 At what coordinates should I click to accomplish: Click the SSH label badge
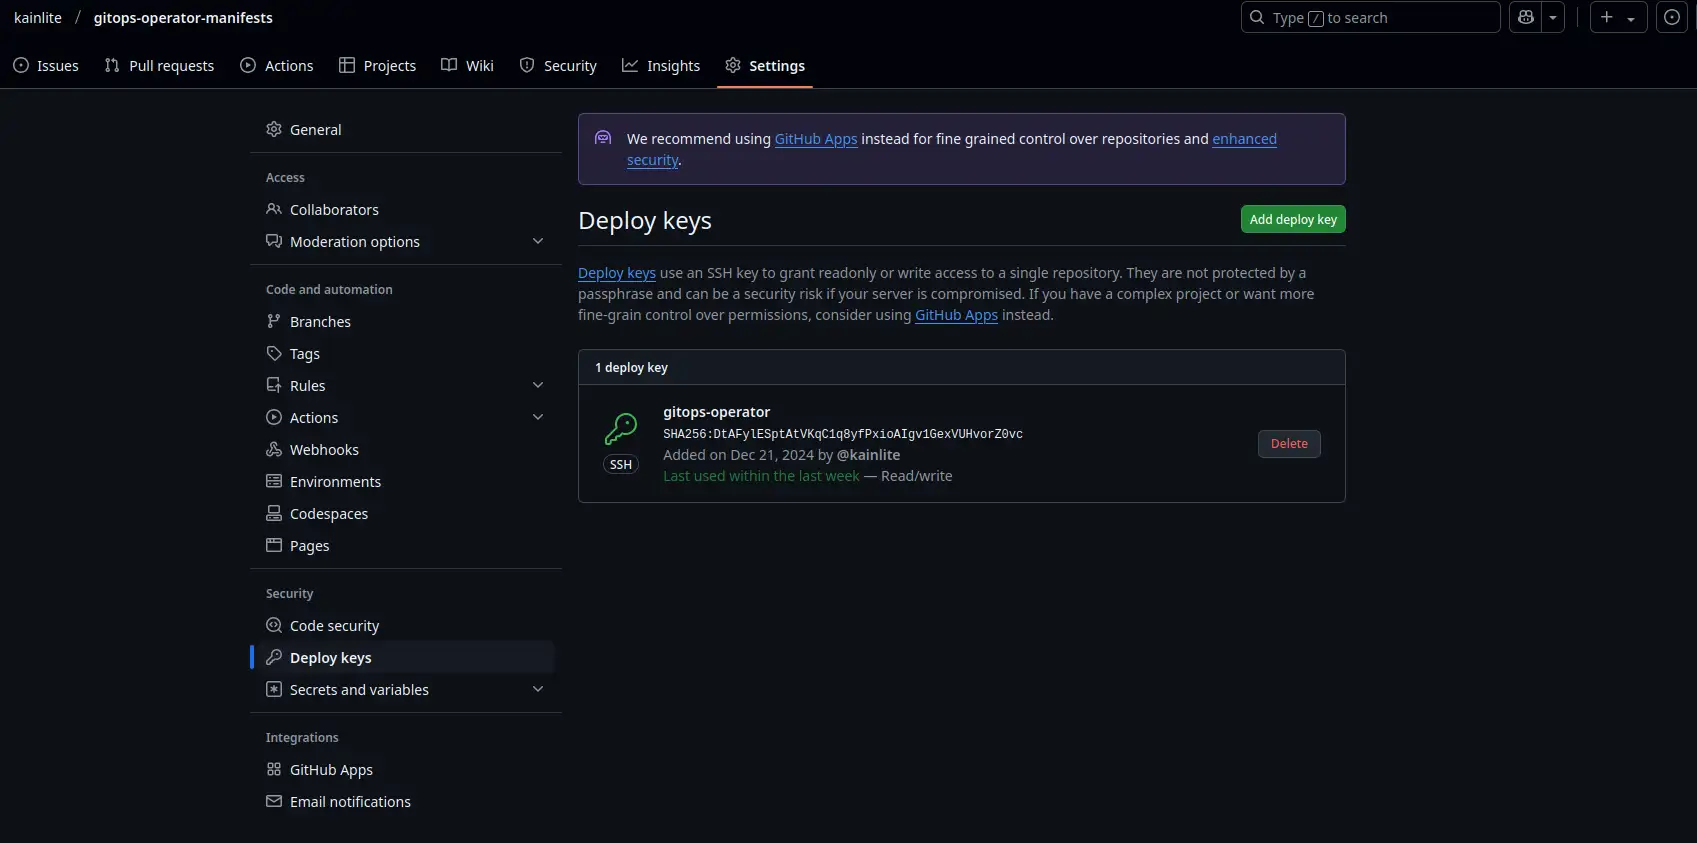pos(621,465)
